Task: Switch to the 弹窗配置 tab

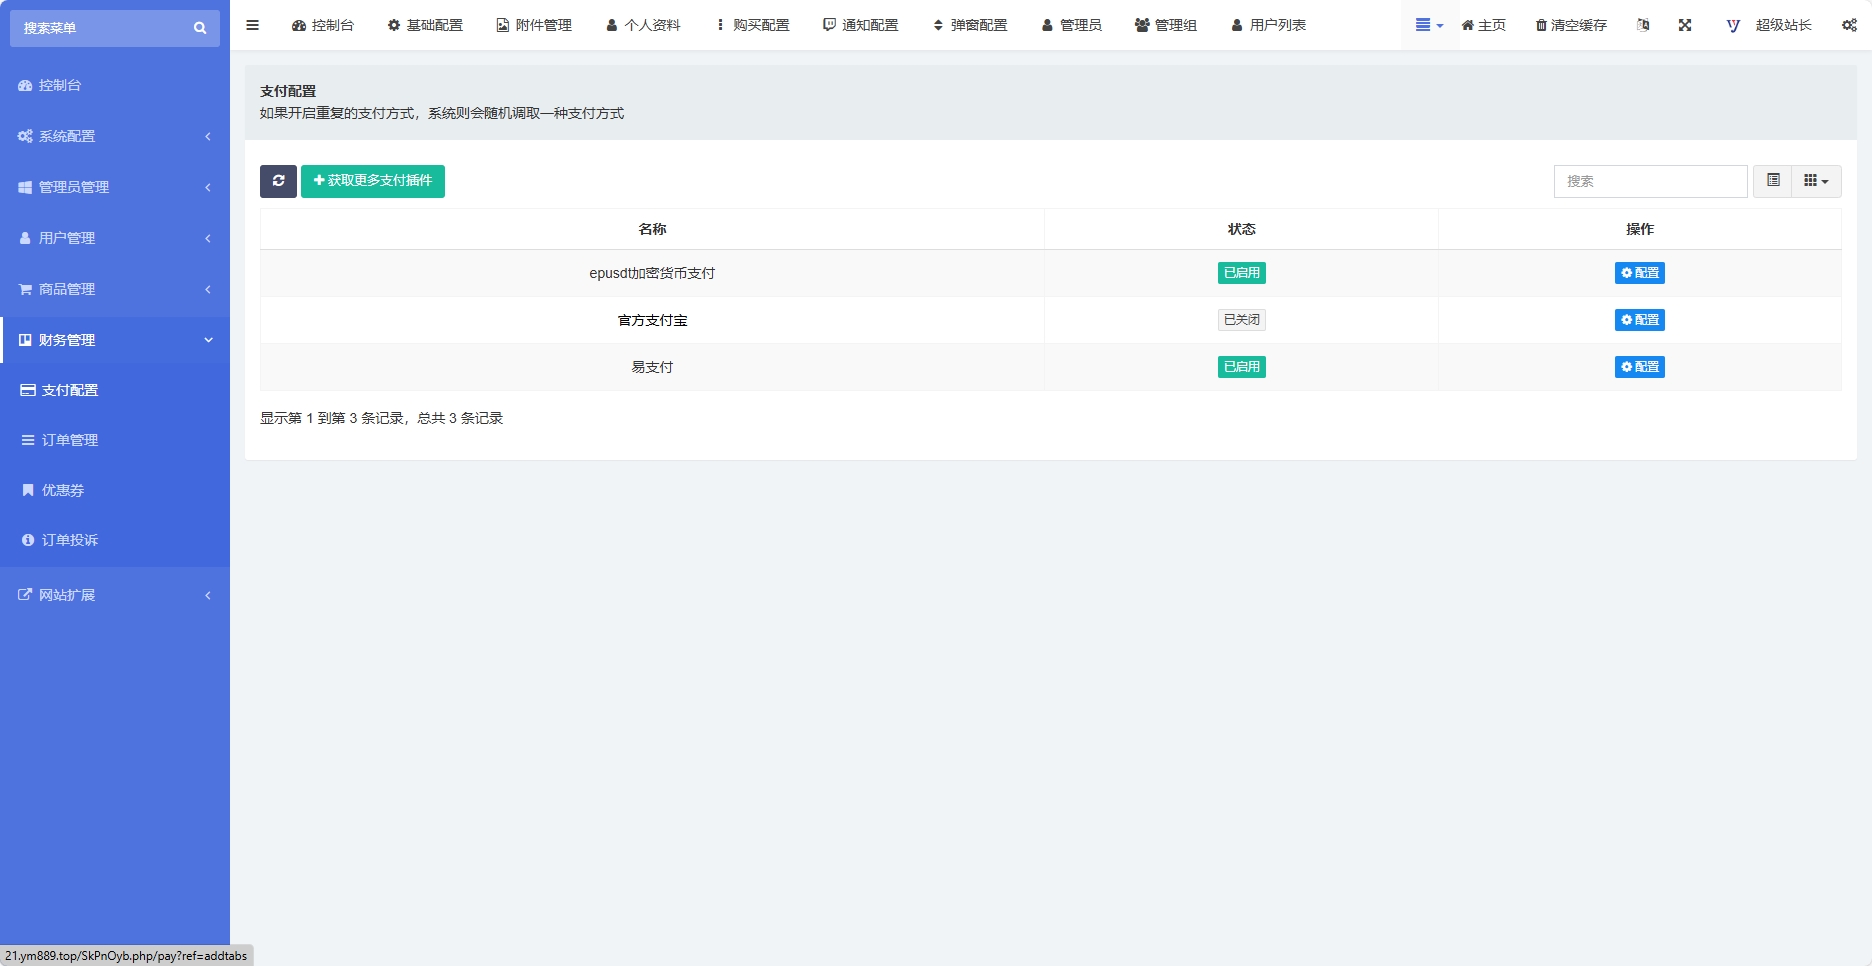Action: (x=970, y=25)
